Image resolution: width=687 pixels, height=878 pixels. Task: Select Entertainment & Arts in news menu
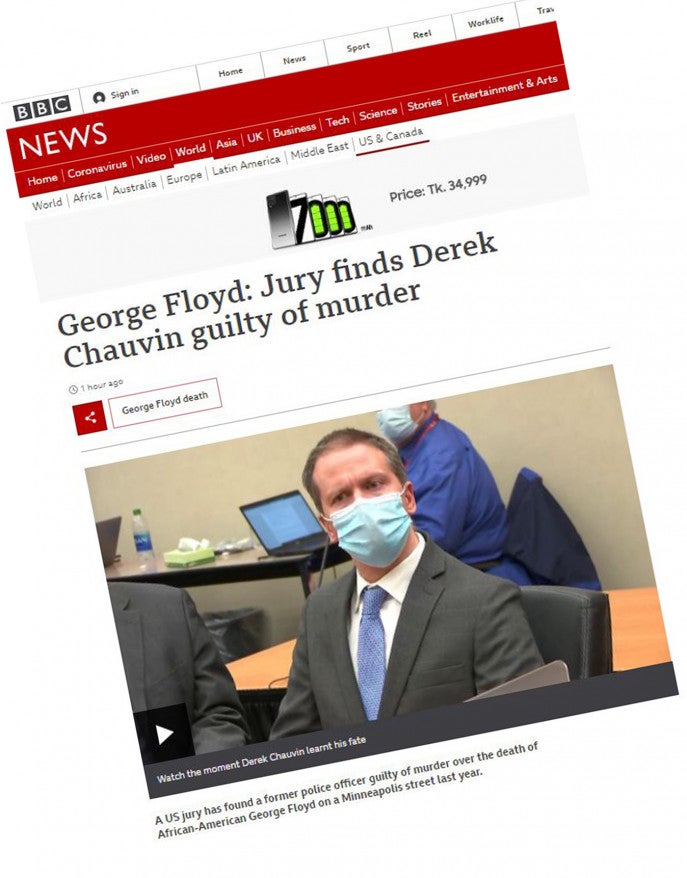point(504,88)
